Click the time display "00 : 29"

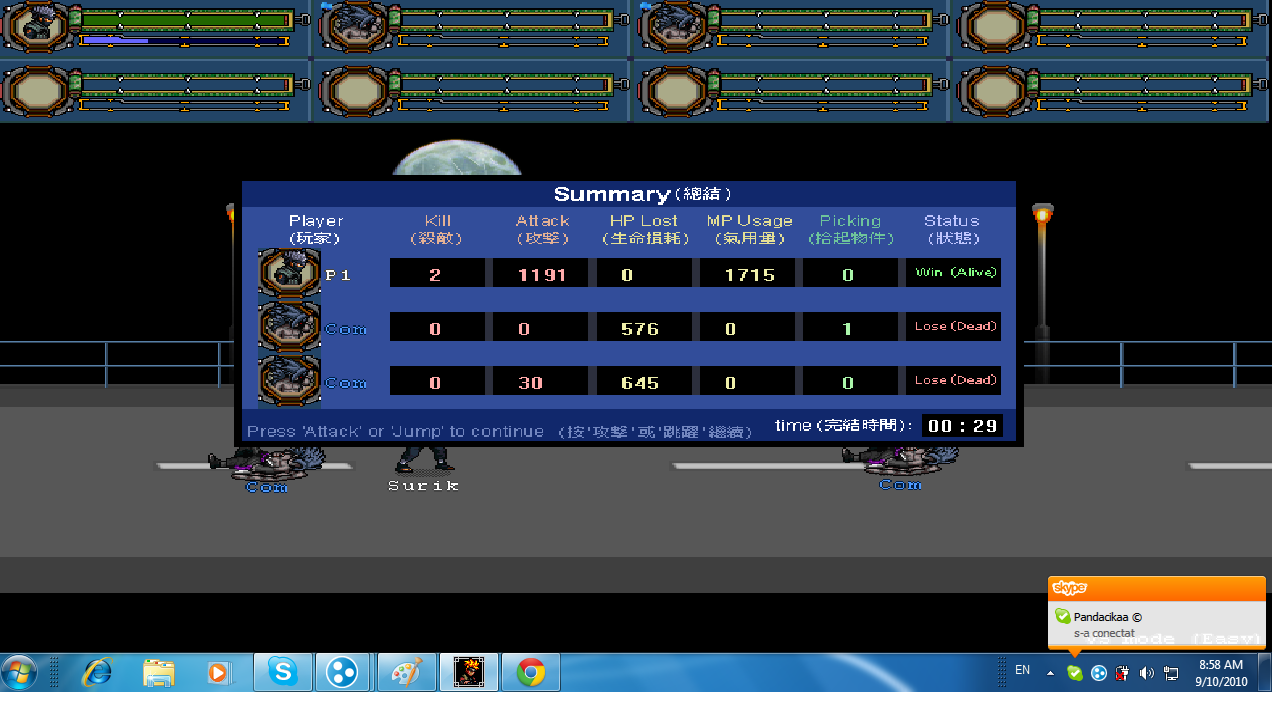point(962,425)
